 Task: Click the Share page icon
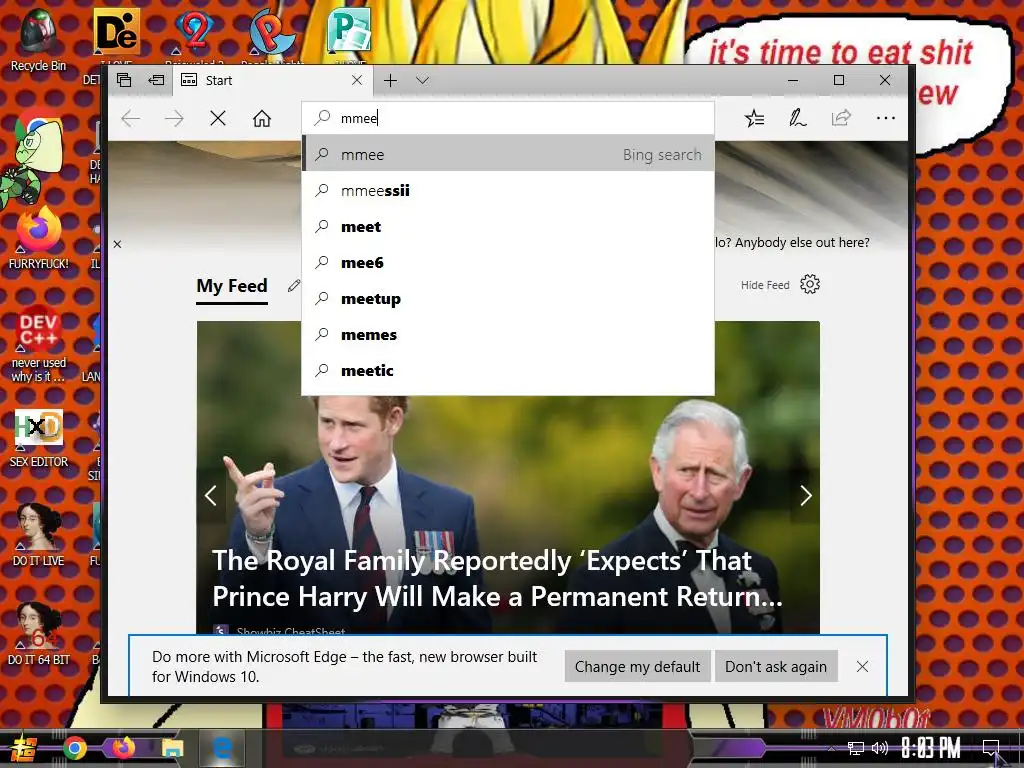[841, 118]
